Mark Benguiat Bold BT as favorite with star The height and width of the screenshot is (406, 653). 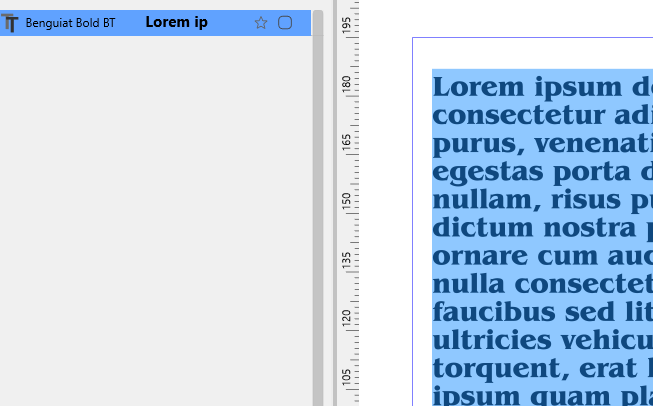(261, 23)
